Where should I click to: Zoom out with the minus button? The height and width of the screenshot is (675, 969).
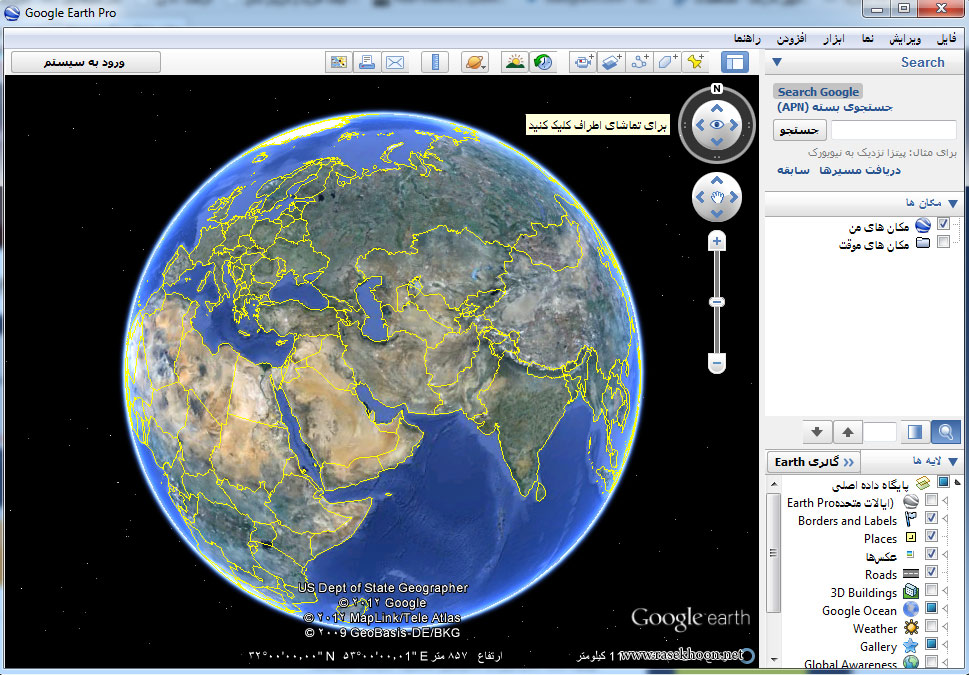[717, 363]
